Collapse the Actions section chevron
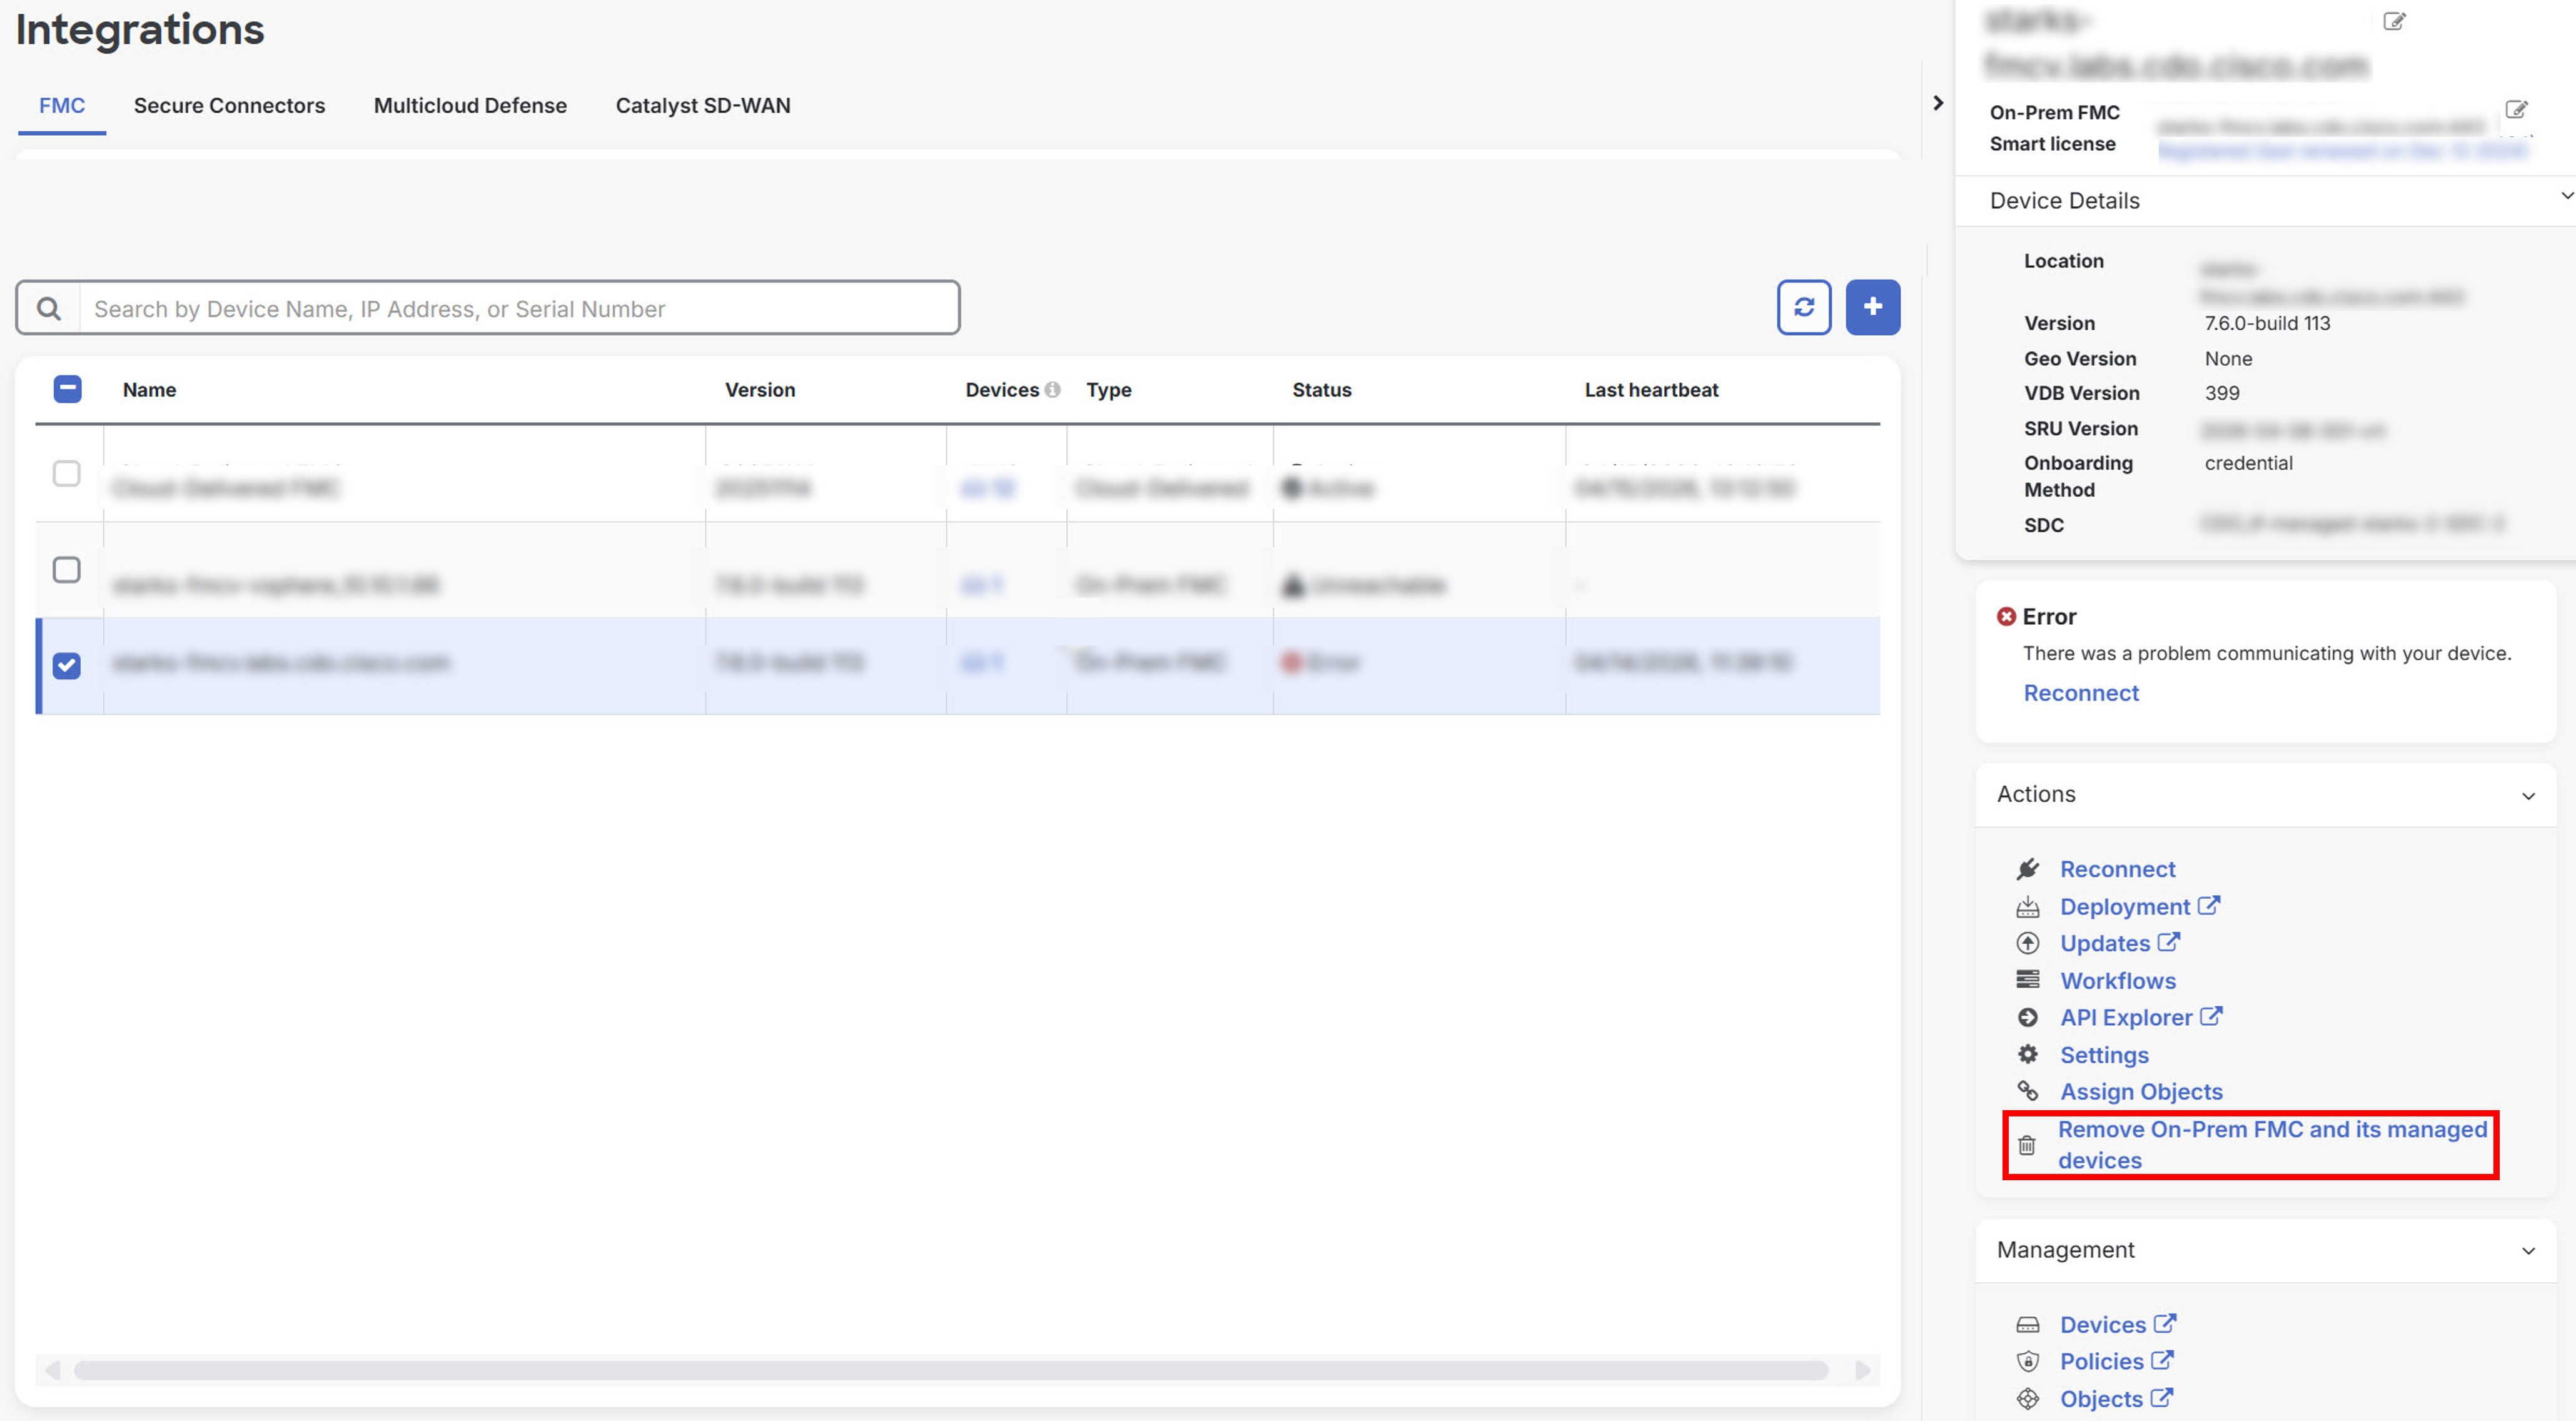Image resolution: width=2576 pixels, height=1421 pixels. 2527,796
